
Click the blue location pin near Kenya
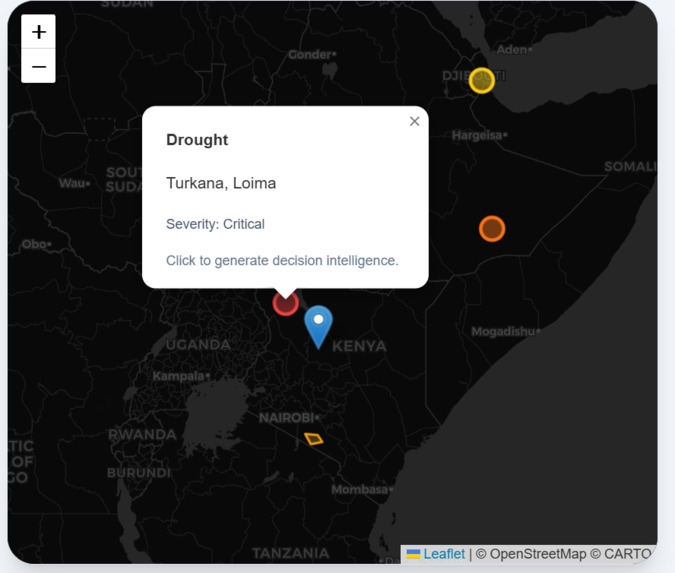318,327
